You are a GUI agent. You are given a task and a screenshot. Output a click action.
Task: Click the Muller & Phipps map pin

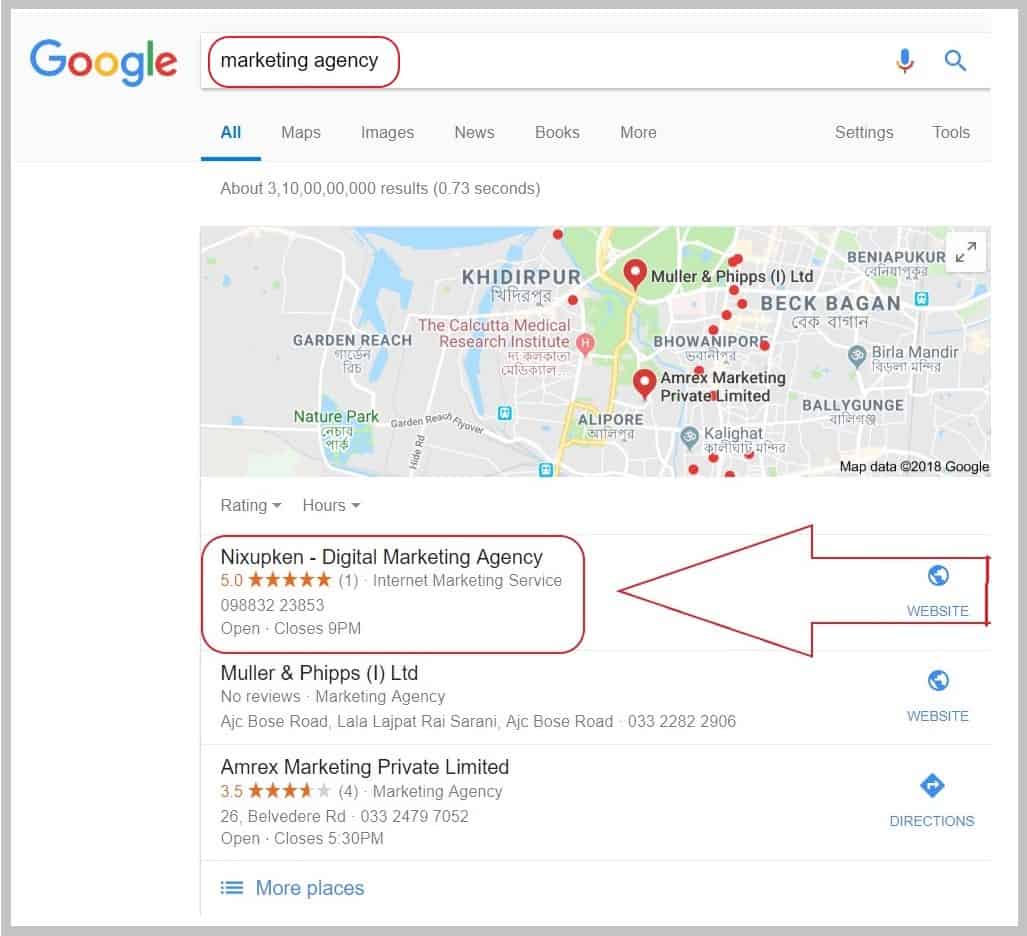point(635,274)
